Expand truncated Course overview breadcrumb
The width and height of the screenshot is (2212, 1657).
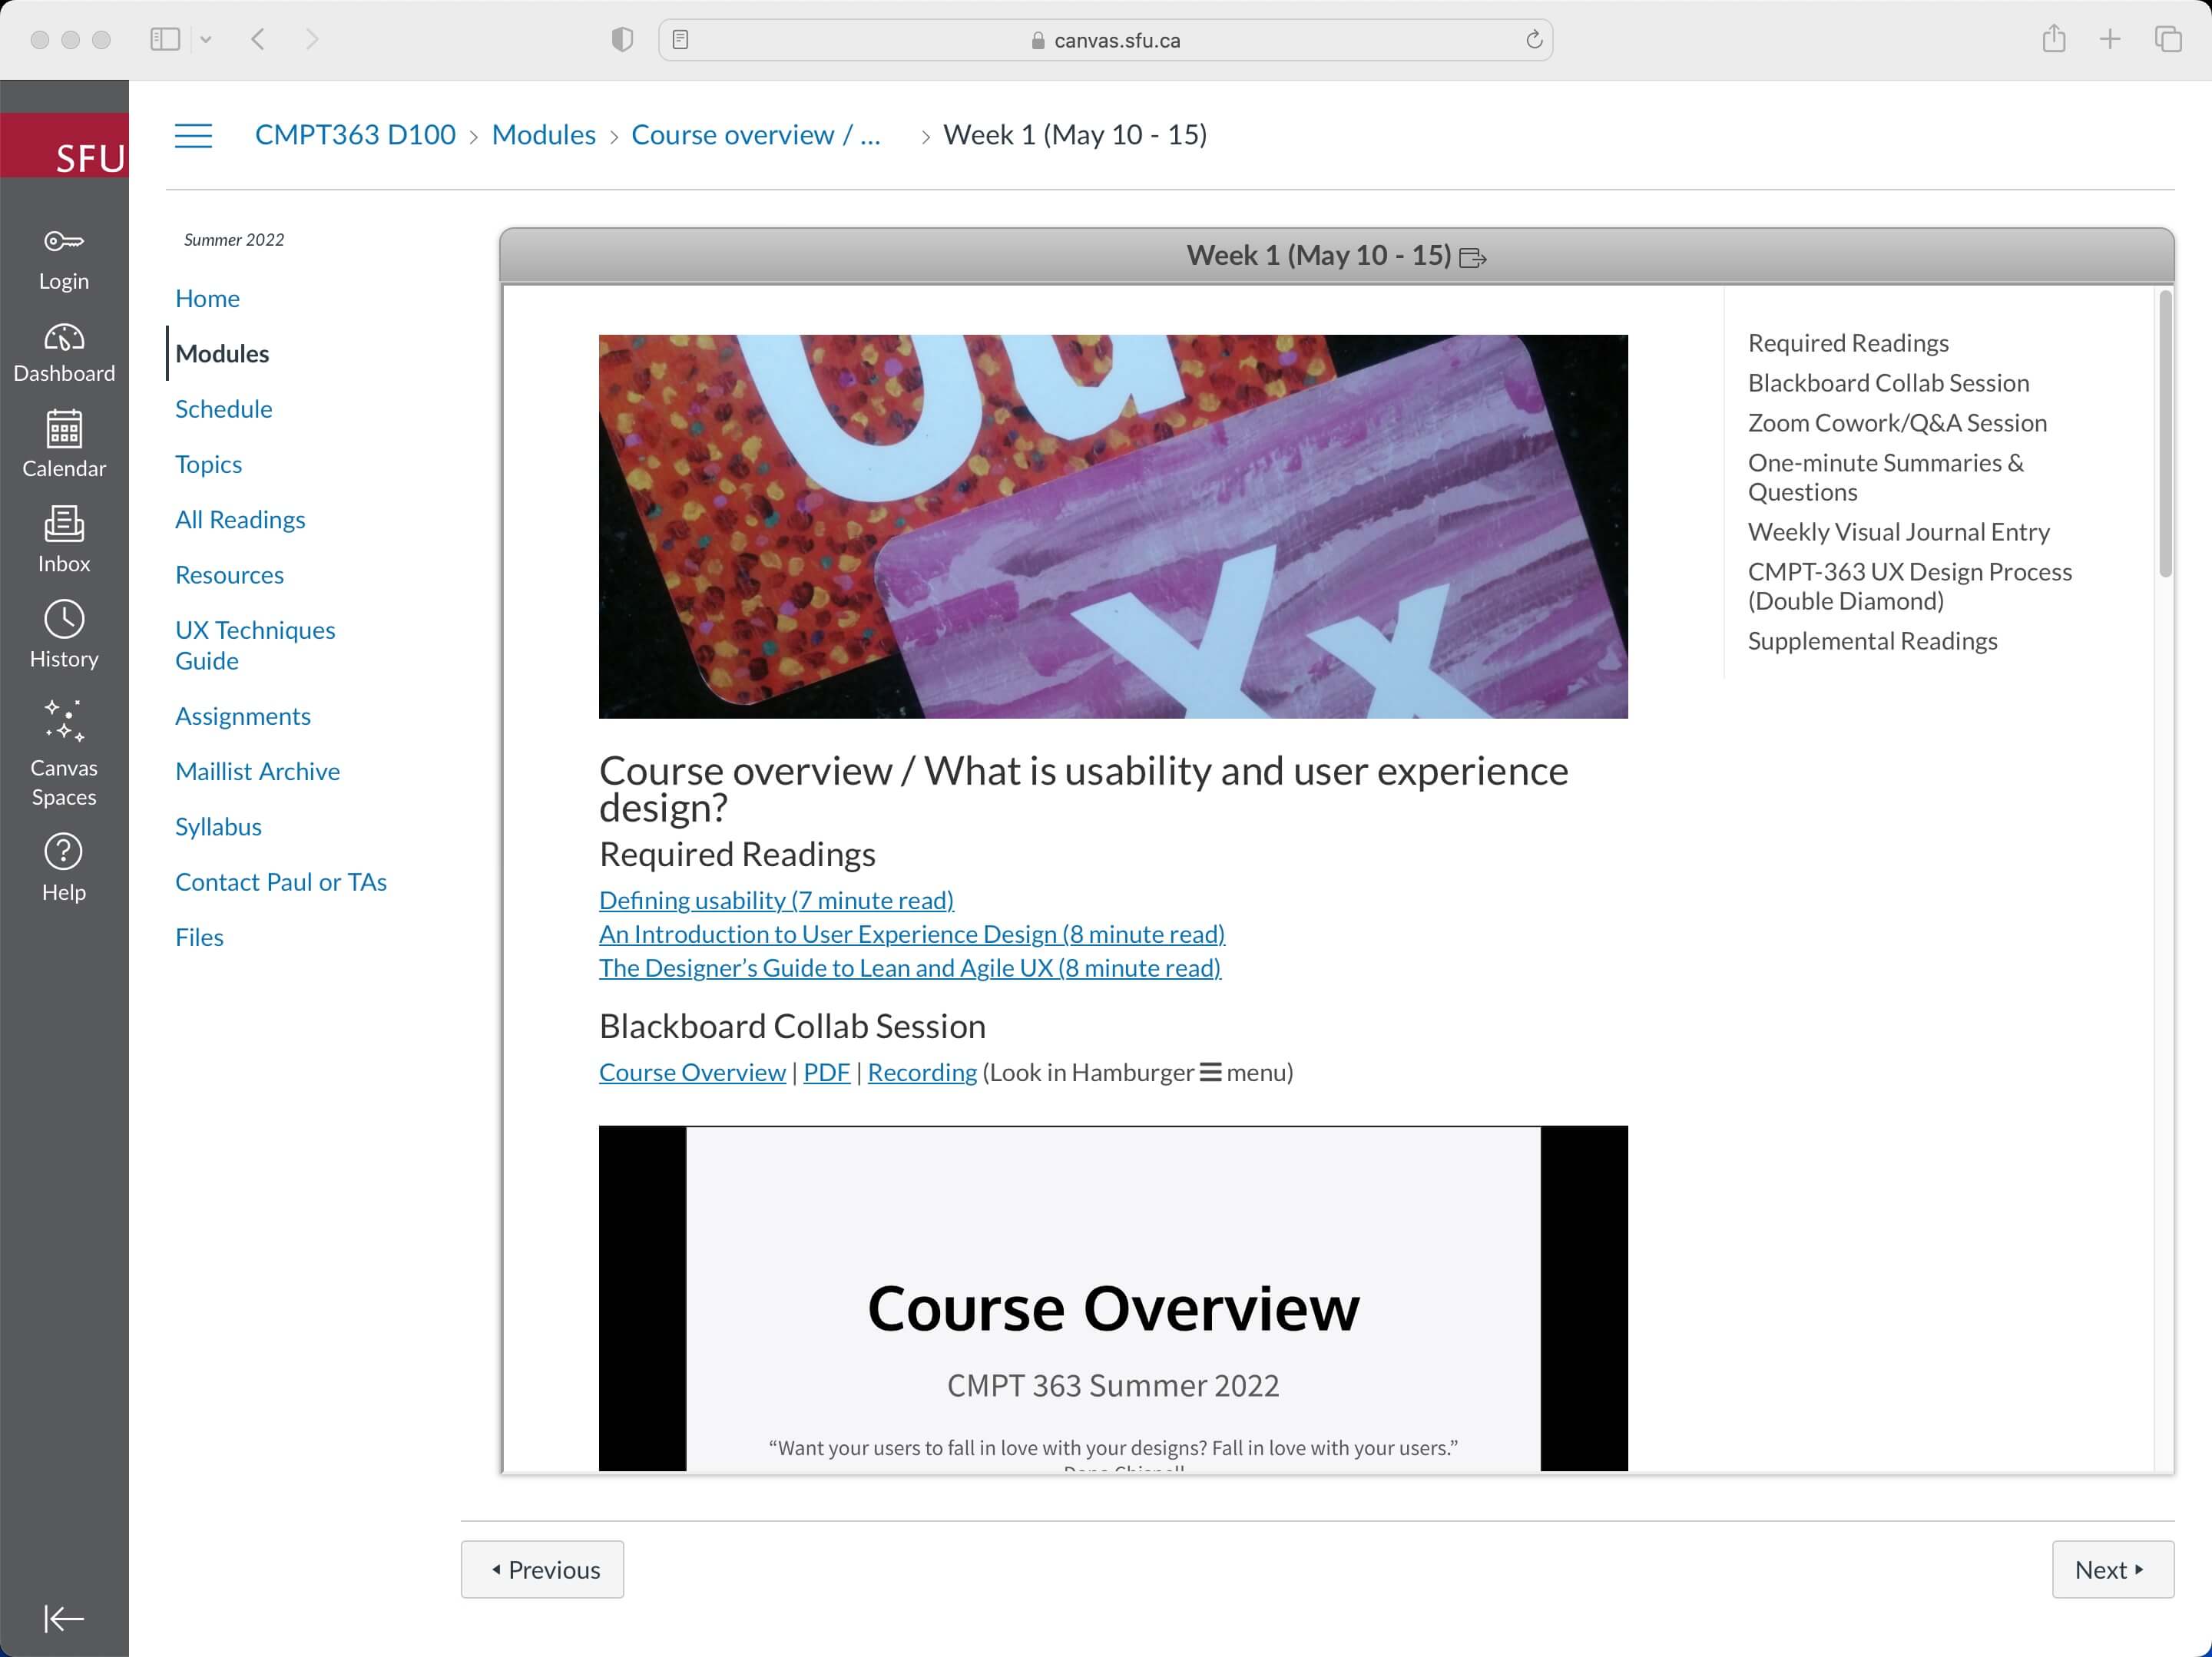click(x=756, y=135)
